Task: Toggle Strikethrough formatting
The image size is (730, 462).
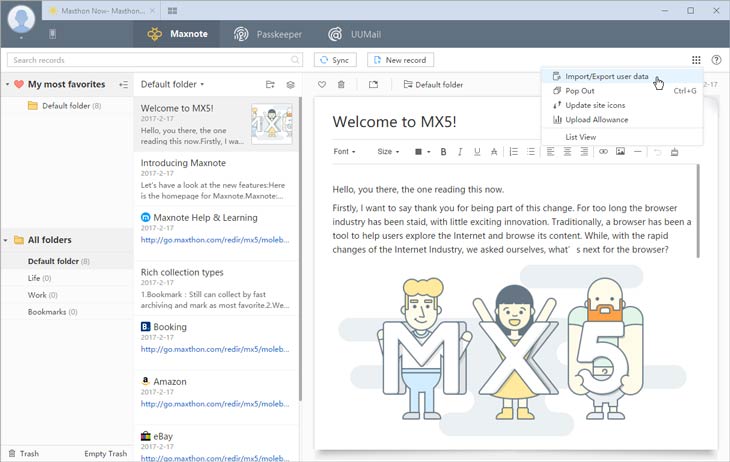Action: point(493,151)
